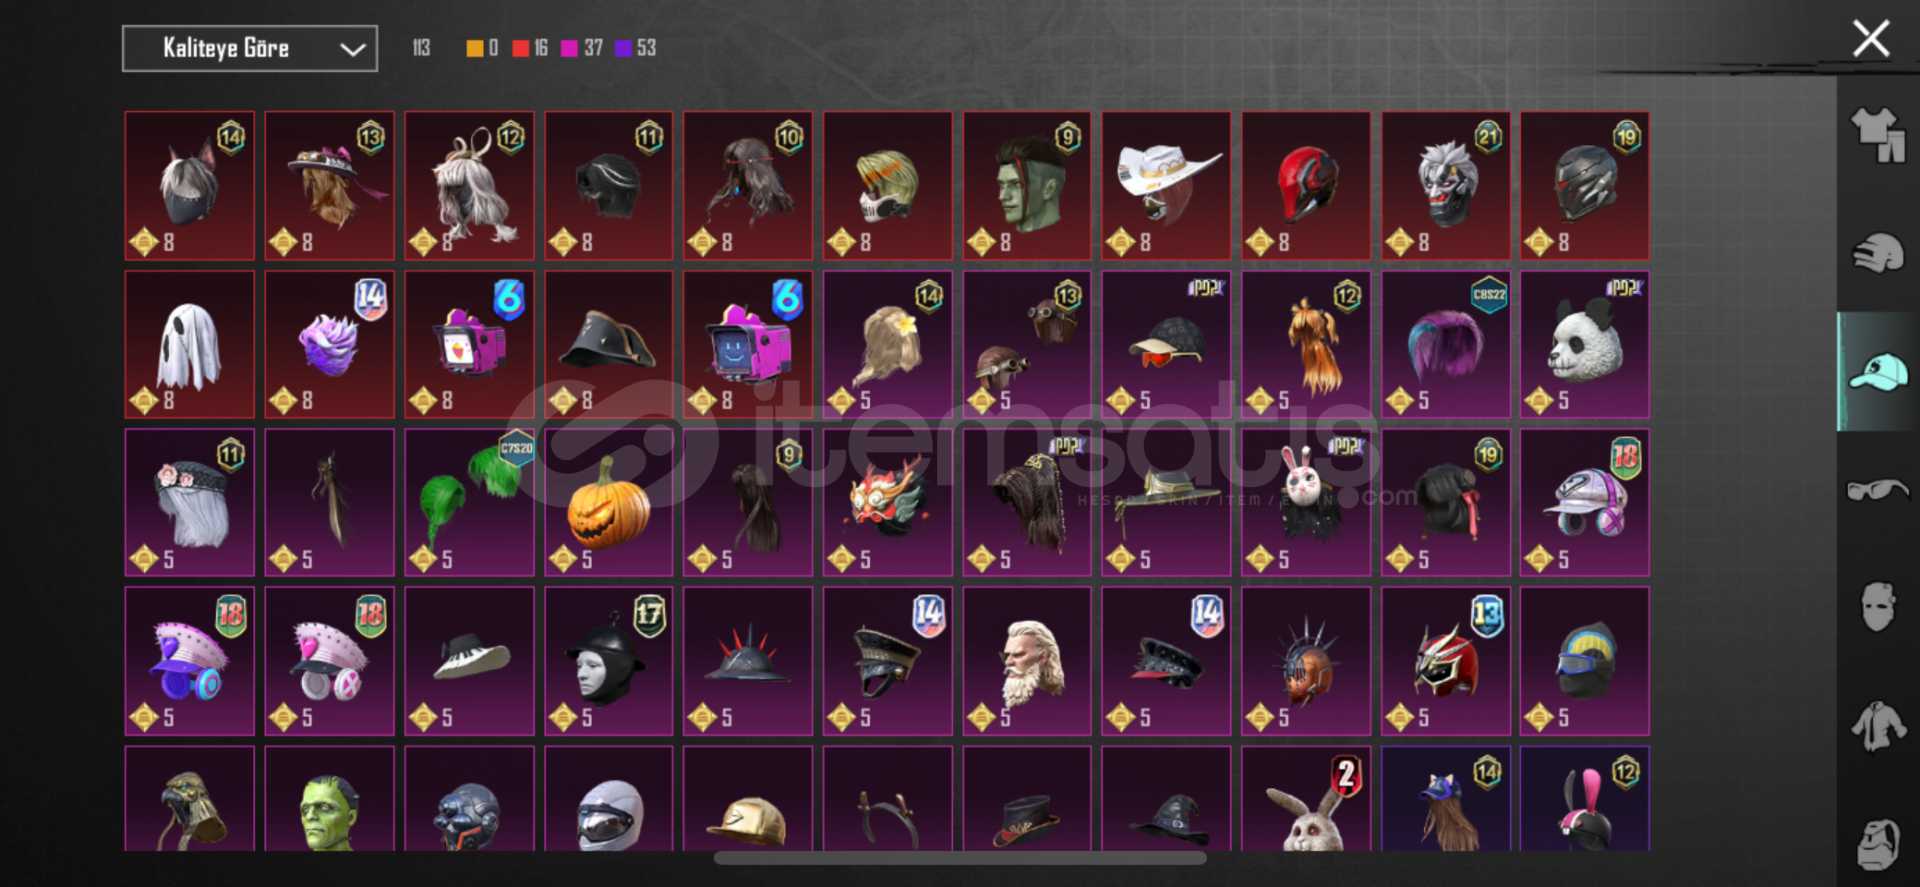This screenshot has width=1920, height=887.
Task: Filter by pink quality count 37
Action: [x=582, y=48]
